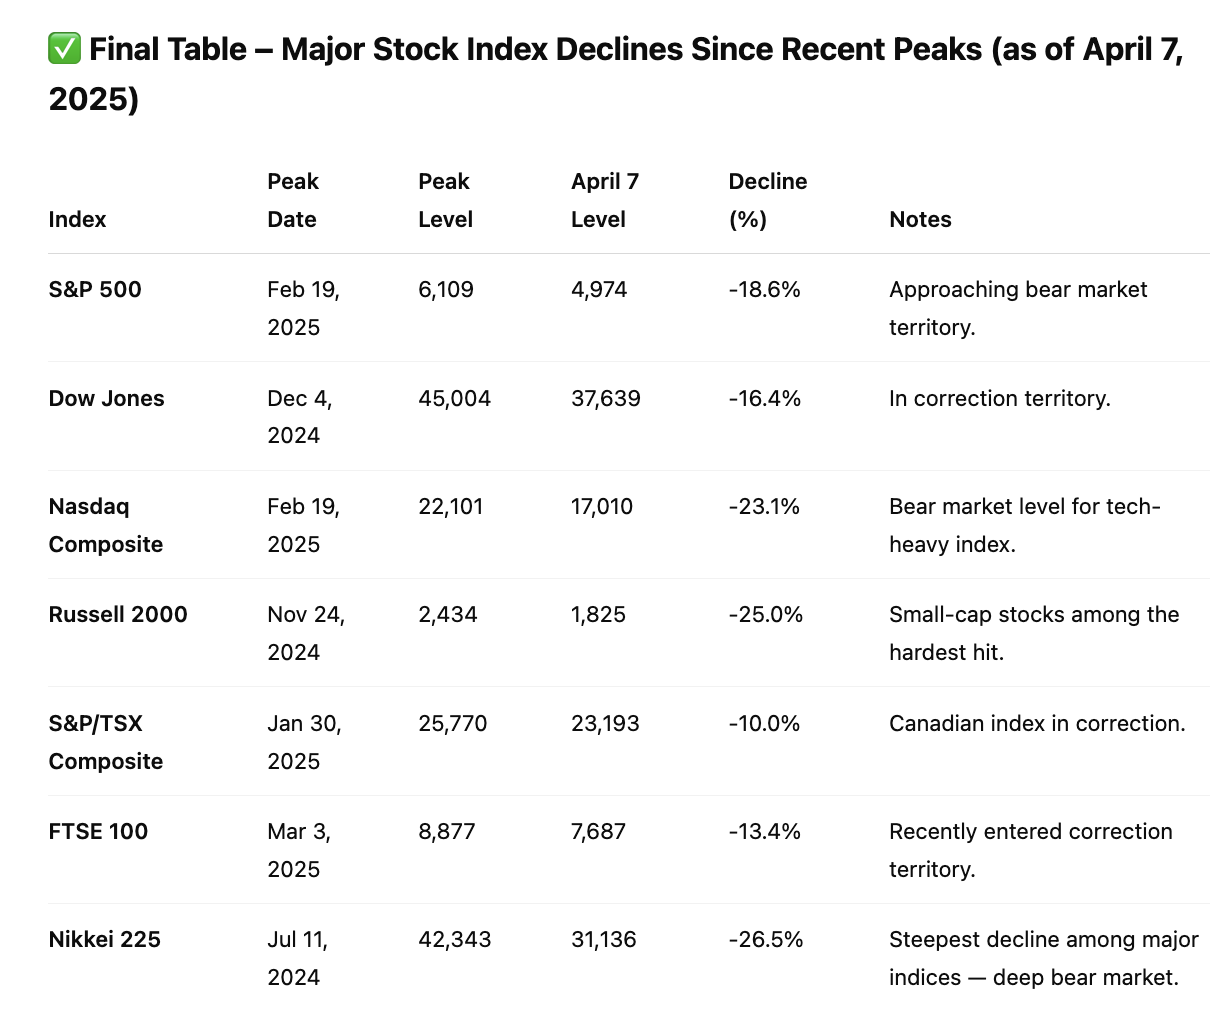Click the 'Final Table' heading text
Screen dimensions: 1224x1016
pyautogui.click(x=168, y=48)
